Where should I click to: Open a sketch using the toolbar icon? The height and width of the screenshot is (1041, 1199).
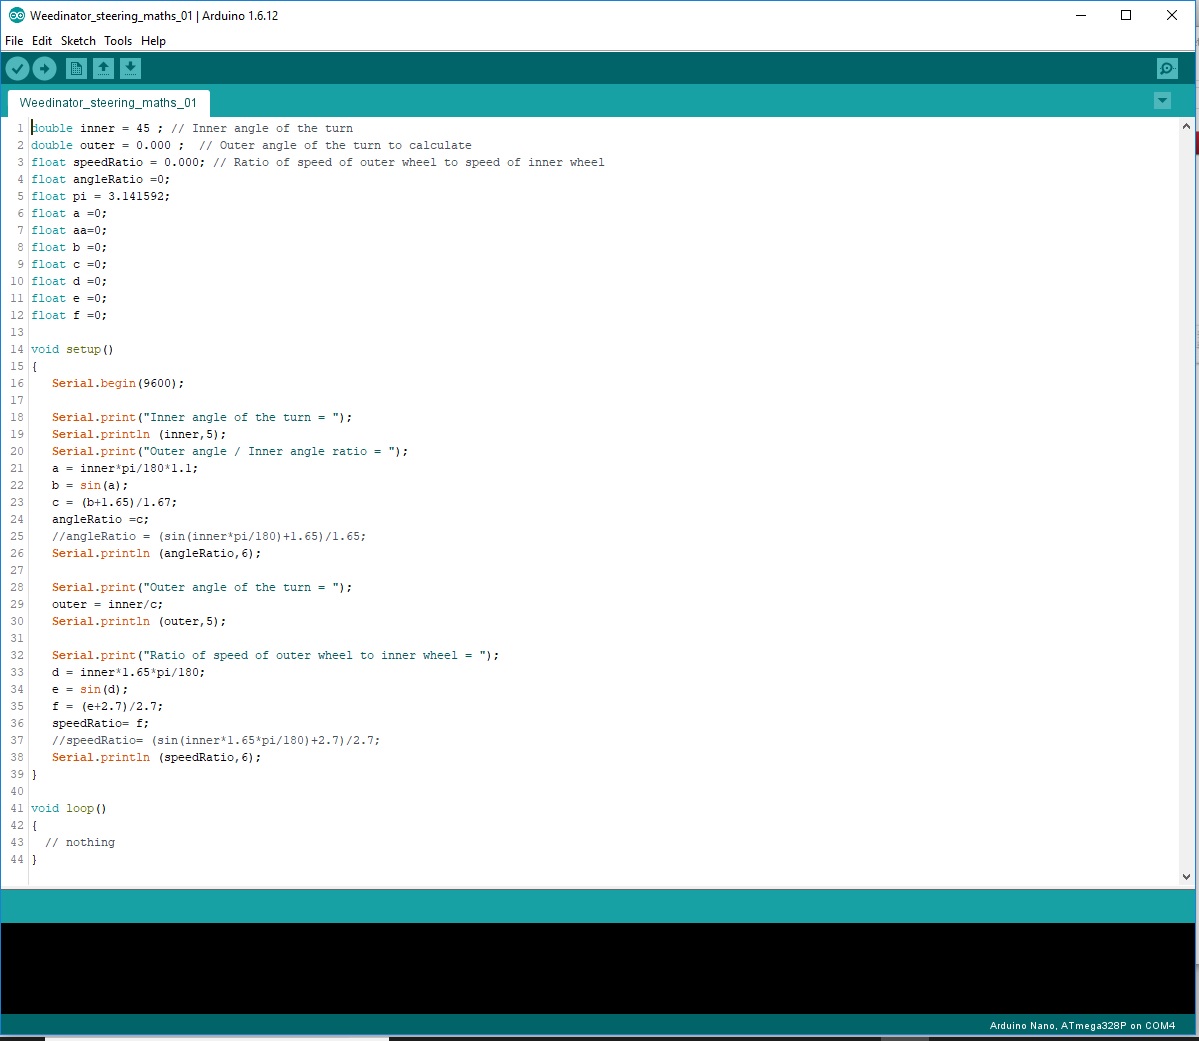[x=104, y=68]
